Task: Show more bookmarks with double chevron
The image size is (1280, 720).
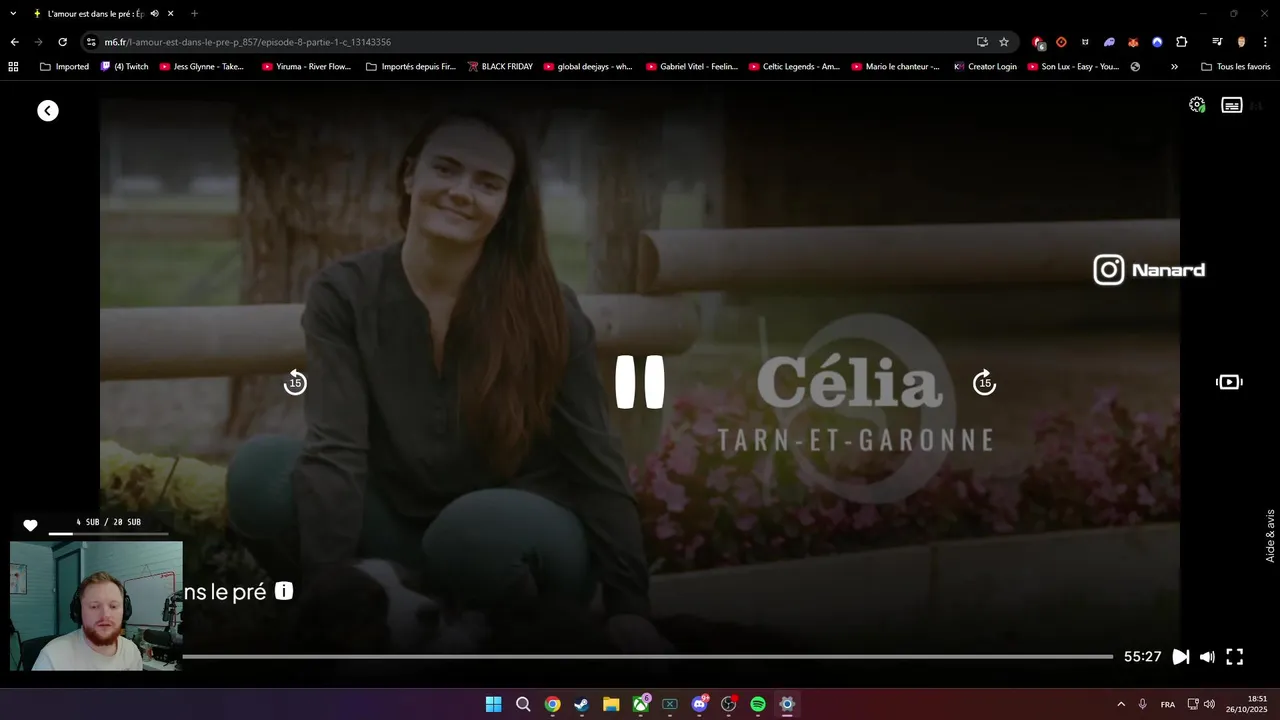Action: click(x=1174, y=67)
